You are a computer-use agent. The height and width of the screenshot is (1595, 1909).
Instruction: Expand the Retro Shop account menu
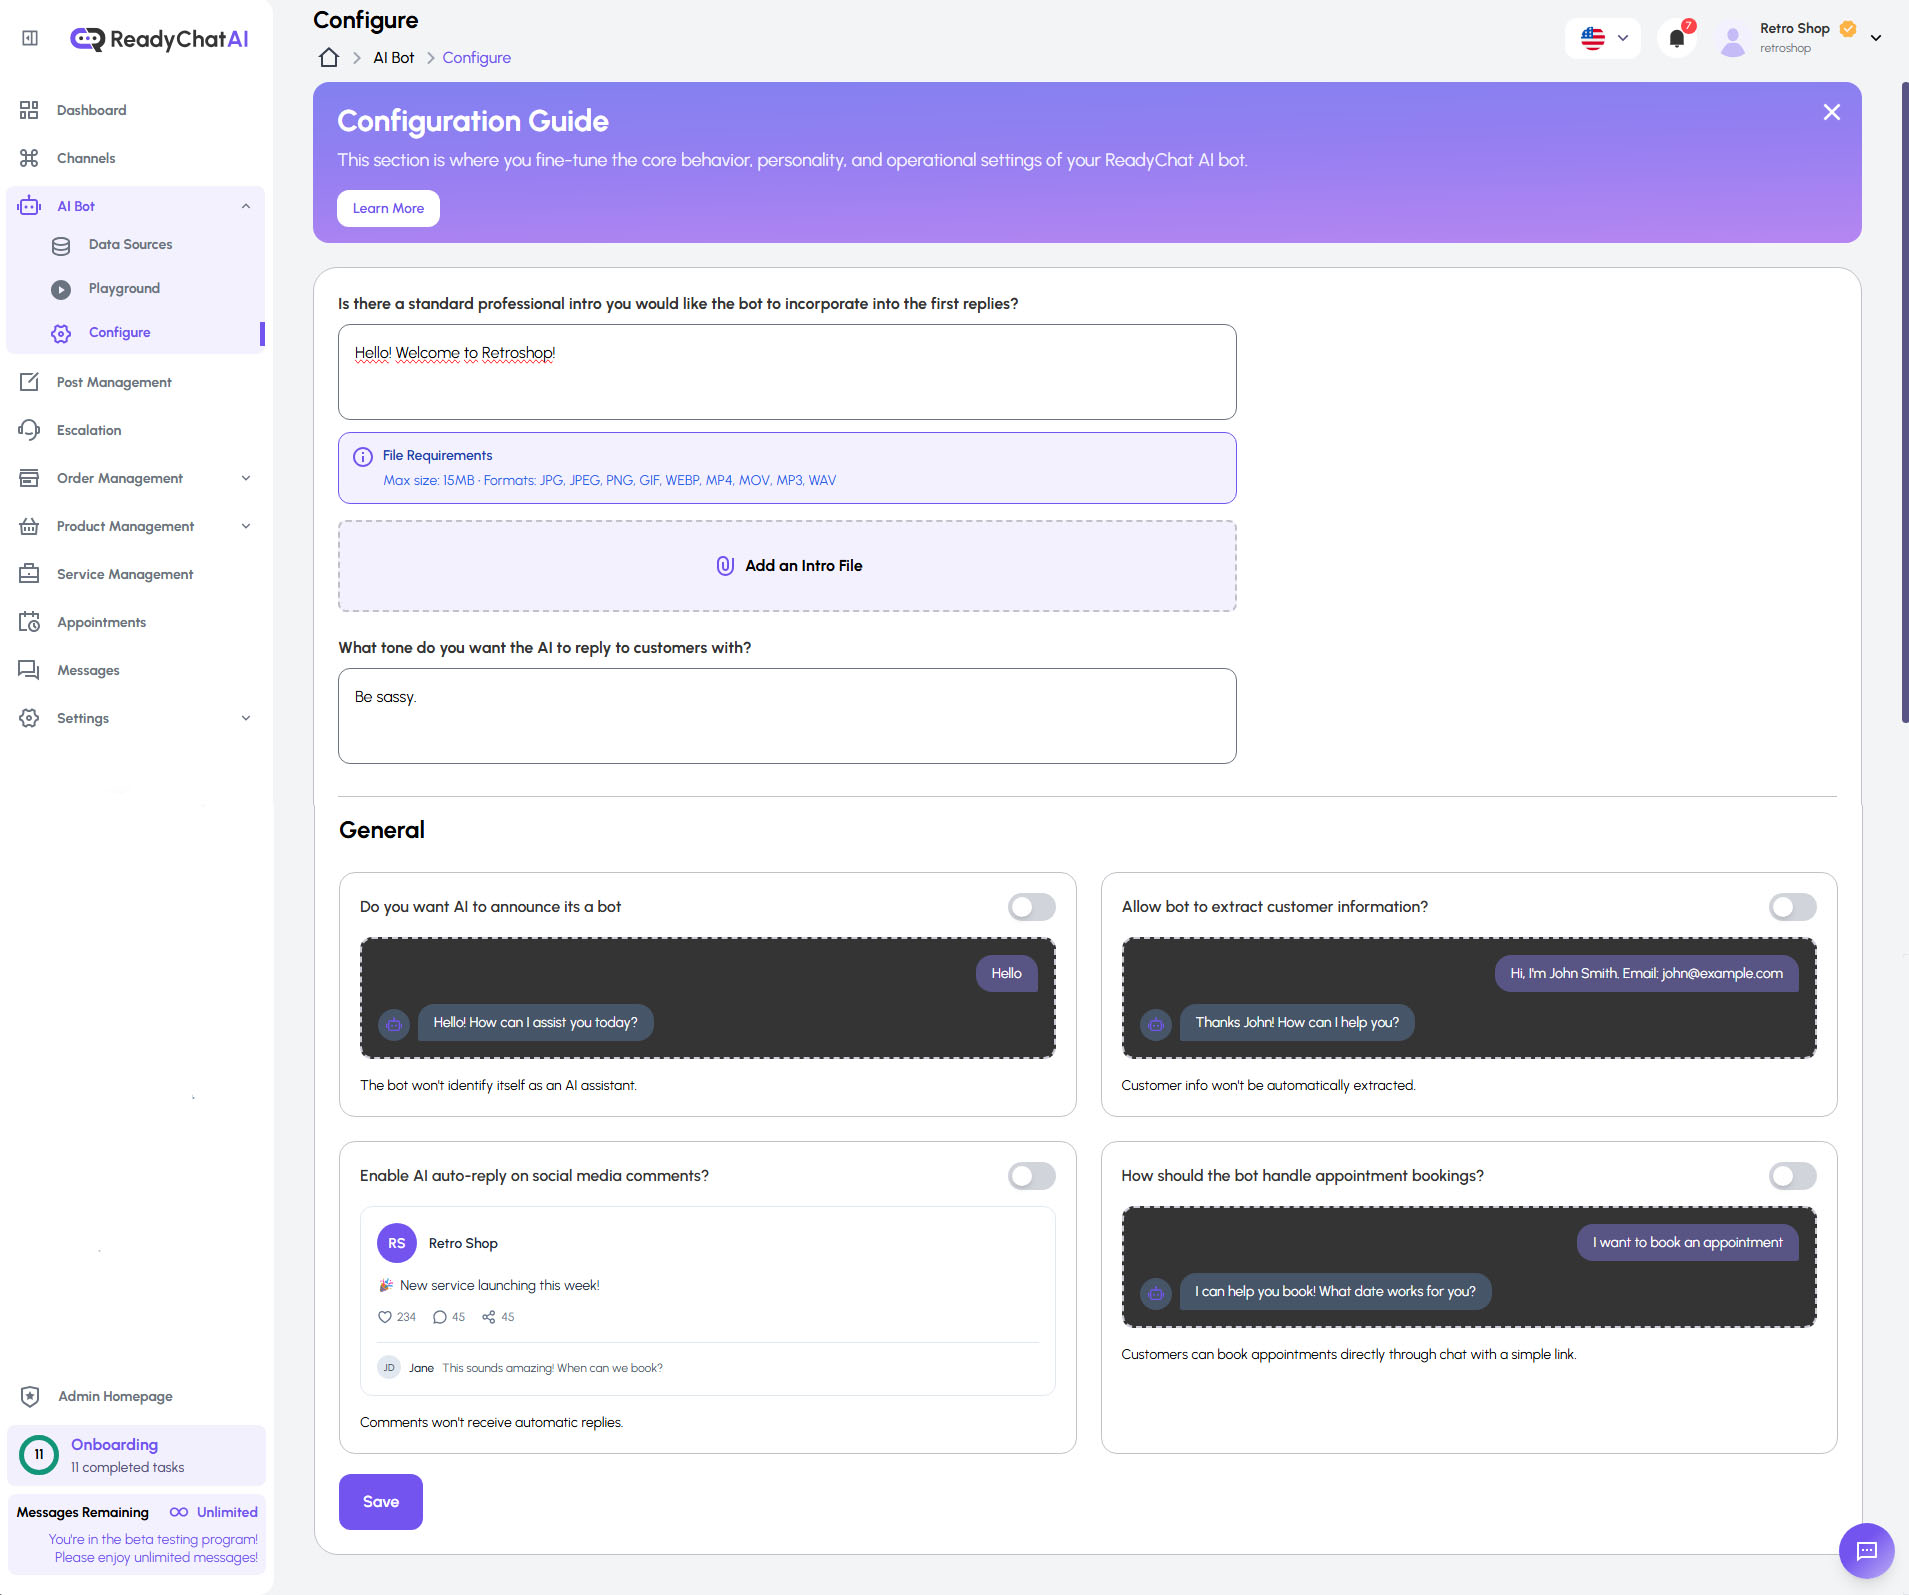pyautogui.click(x=1877, y=38)
